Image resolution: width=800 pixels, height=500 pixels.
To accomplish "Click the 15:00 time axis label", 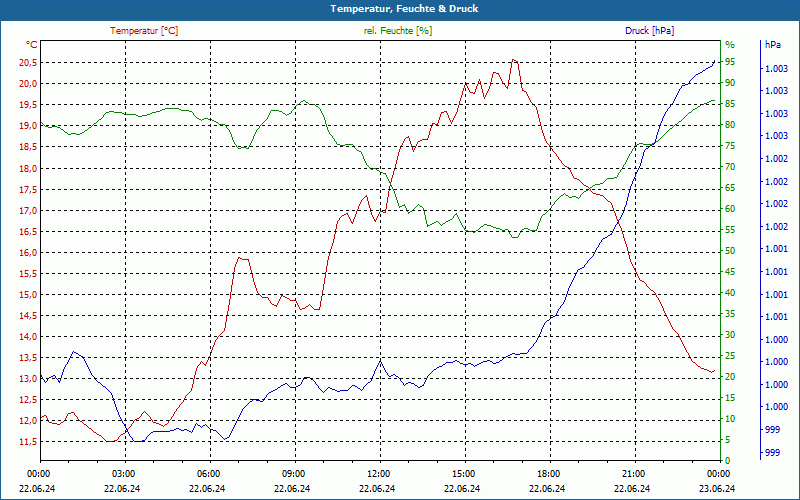I will [462, 473].
